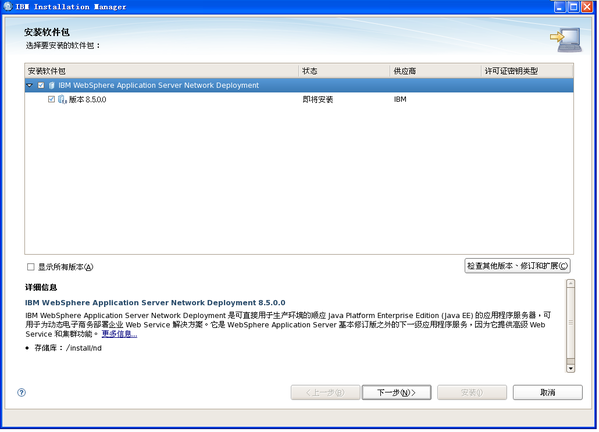Click the IBM Installation Manager title icon
This screenshot has width=599, height=432.
tap(8, 6)
